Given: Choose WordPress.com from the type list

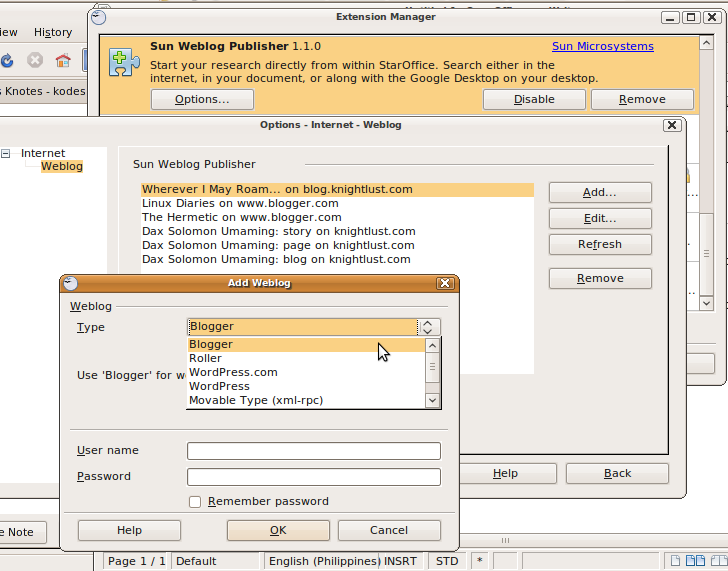Looking at the screenshot, I should (x=233, y=372).
